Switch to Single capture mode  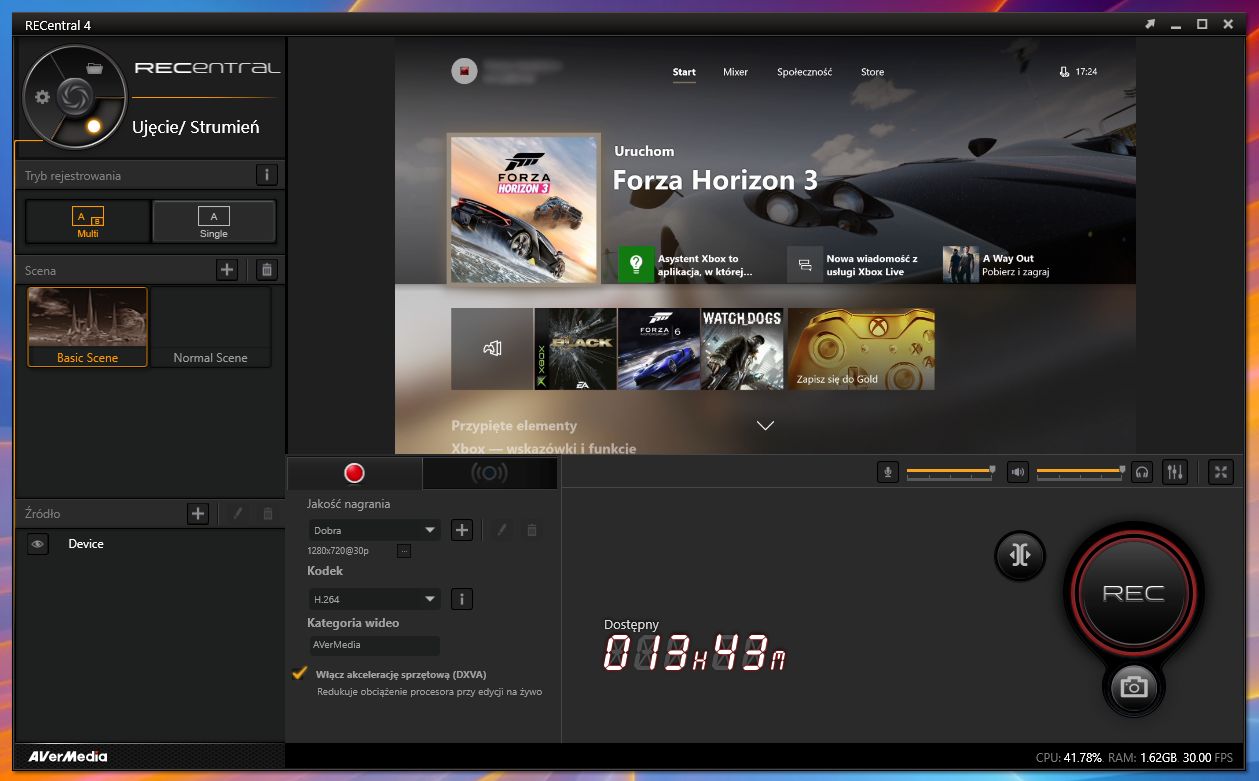click(214, 221)
